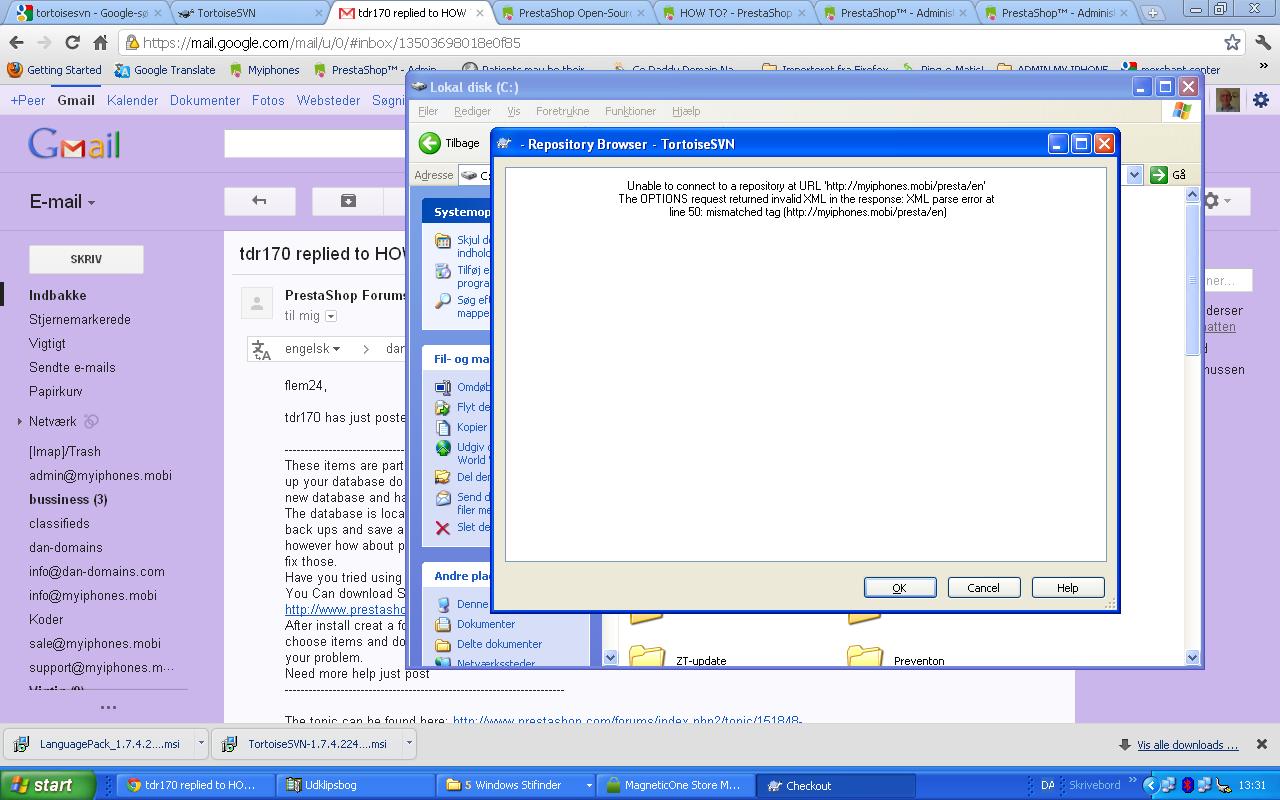Viewport: 1280px width, 800px height.
Task: Click Gå button in Explorer address bar
Action: click(x=1167, y=175)
